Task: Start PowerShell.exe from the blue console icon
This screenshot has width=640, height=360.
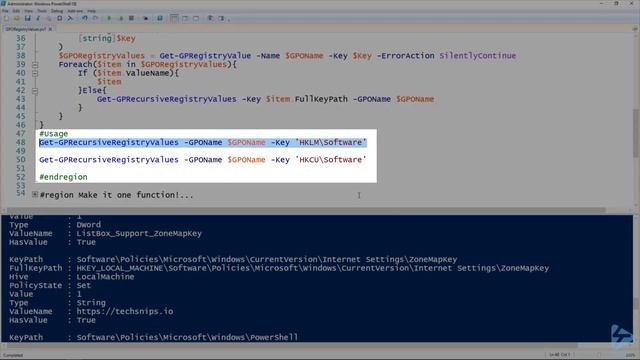Action: (160, 18)
